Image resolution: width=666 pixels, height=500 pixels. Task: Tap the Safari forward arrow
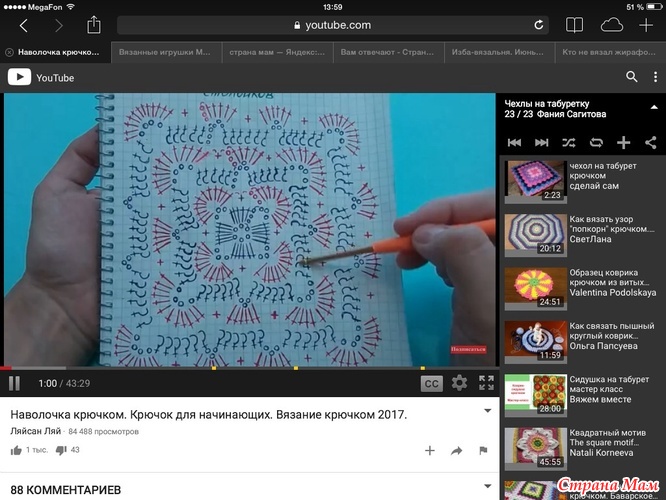(x=59, y=26)
